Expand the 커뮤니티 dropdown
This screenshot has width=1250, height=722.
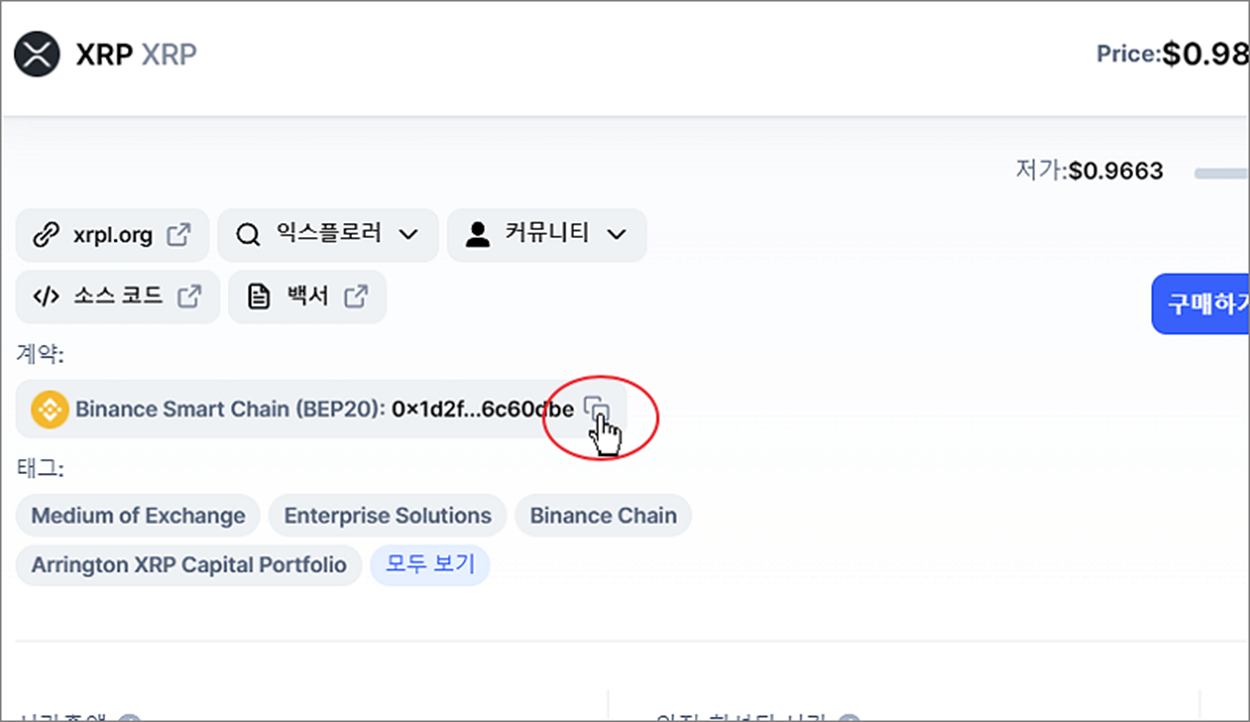[547, 235]
